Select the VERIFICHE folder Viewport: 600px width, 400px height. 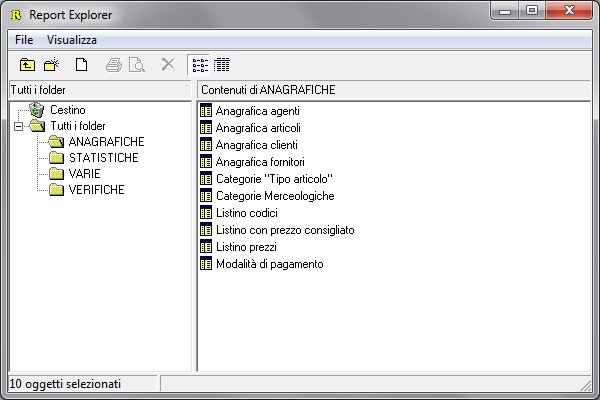point(96,190)
